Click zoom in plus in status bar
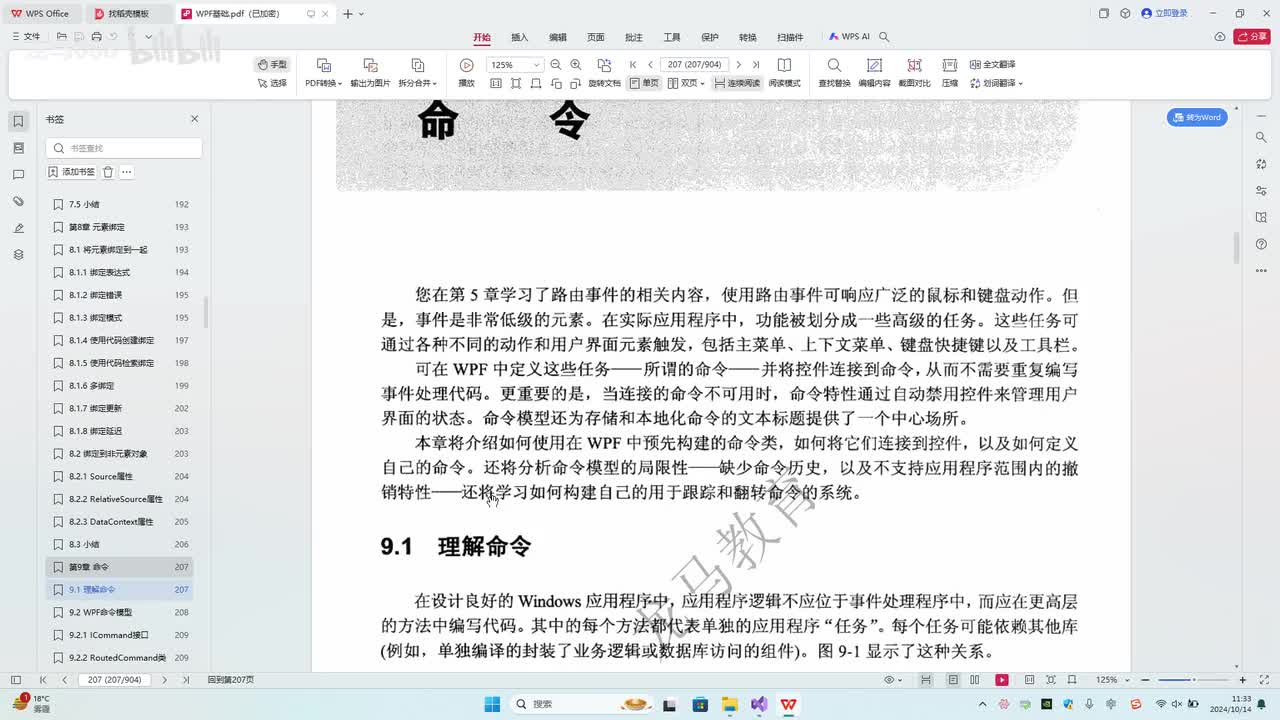Screen dimensions: 1280x720 (x=1243, y=680)
